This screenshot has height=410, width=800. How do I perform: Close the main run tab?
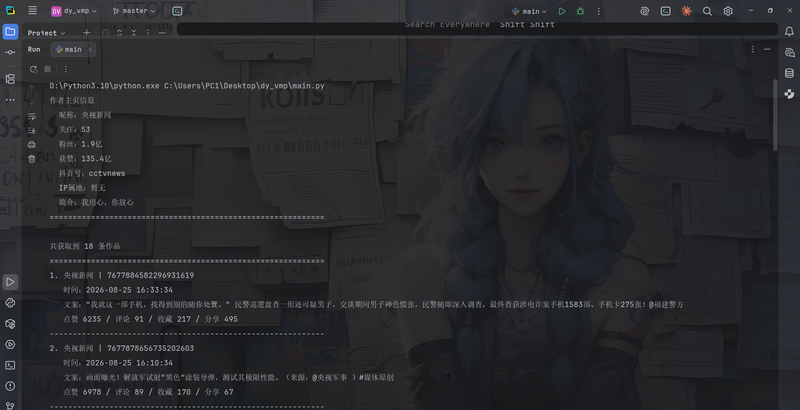click(90, 49)
